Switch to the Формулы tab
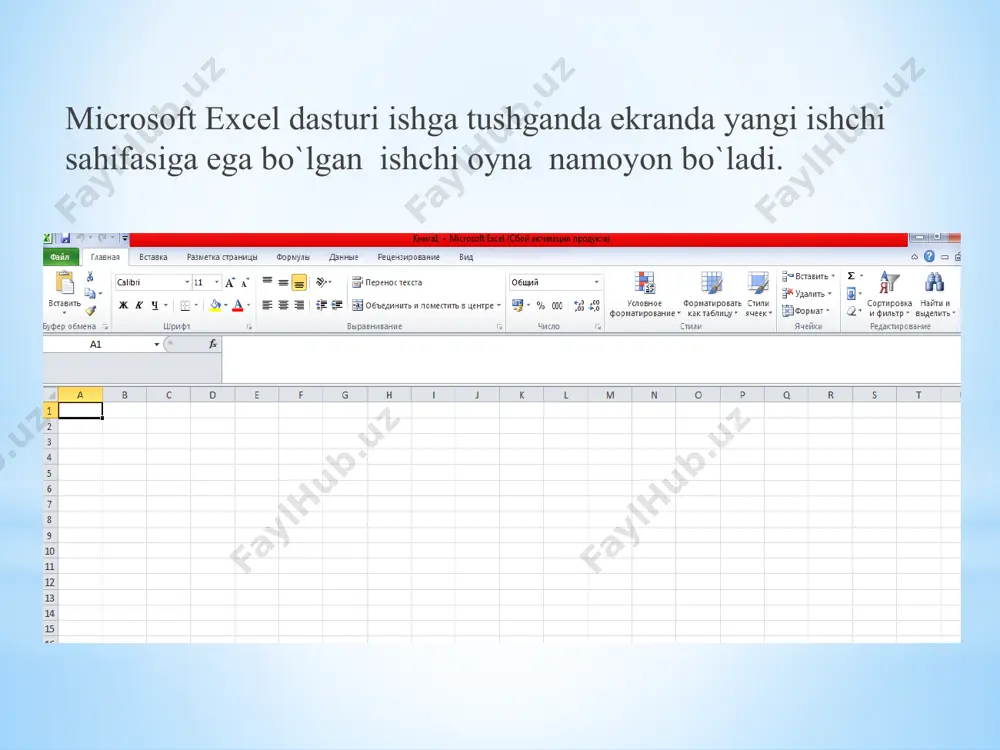 pyautogui.click(x=293, y=257)
